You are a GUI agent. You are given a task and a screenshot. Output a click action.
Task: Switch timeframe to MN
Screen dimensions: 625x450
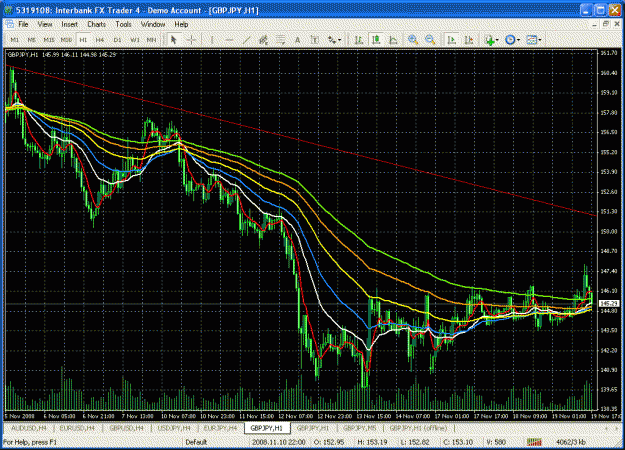click(151, 40)
